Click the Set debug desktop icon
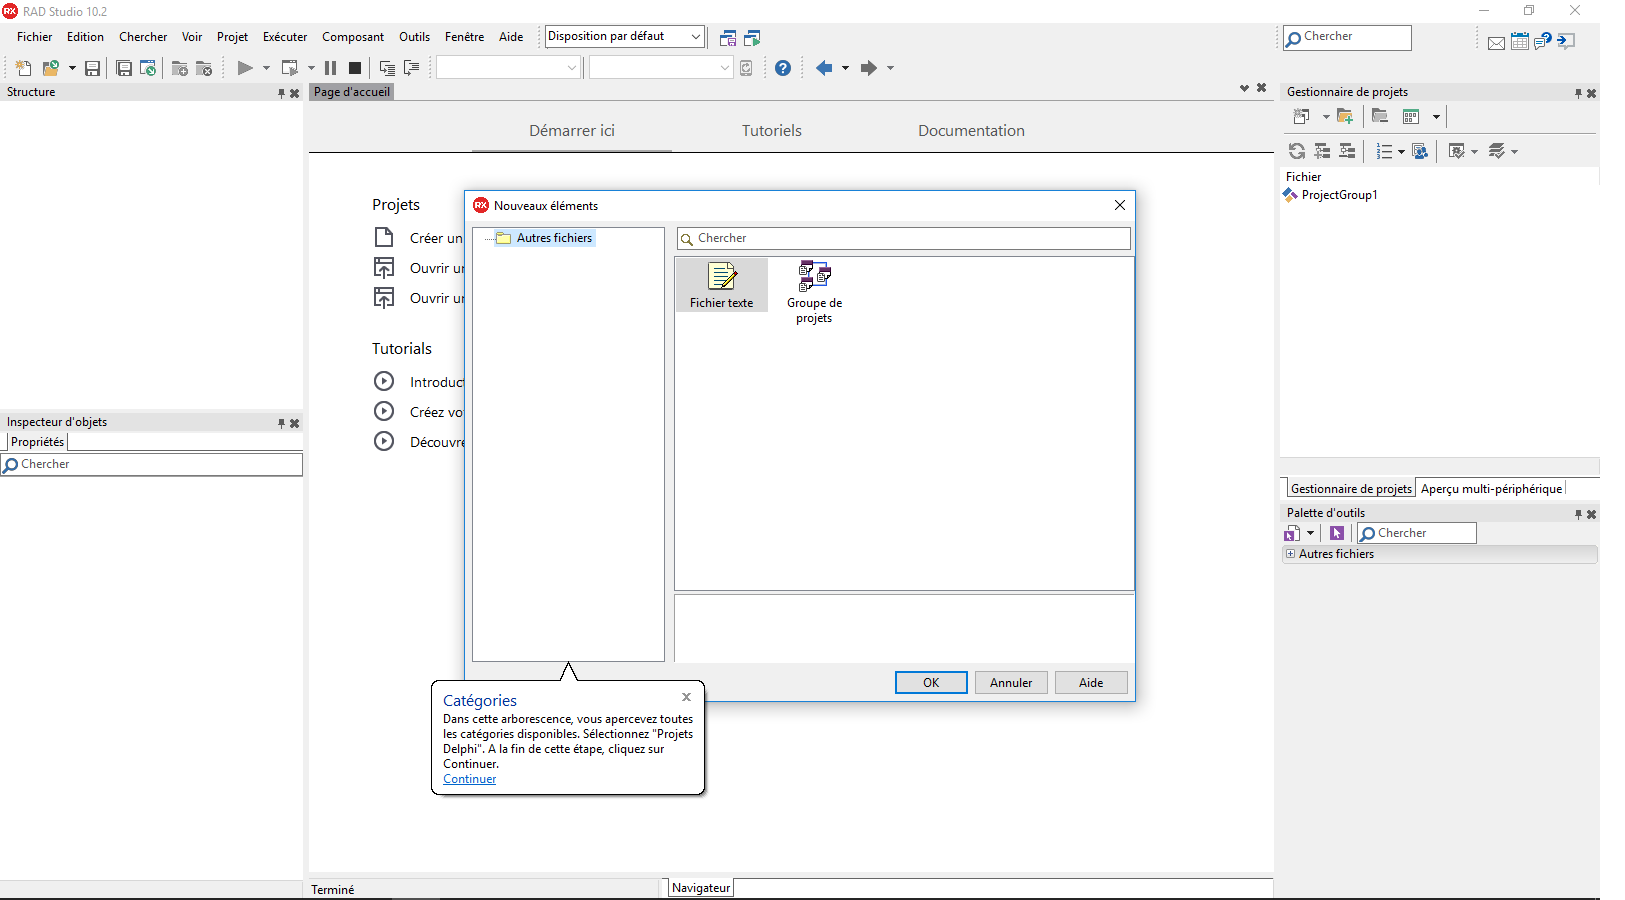Image resolution: width=1625 pixels, height=900 pixels. point(753,38)
